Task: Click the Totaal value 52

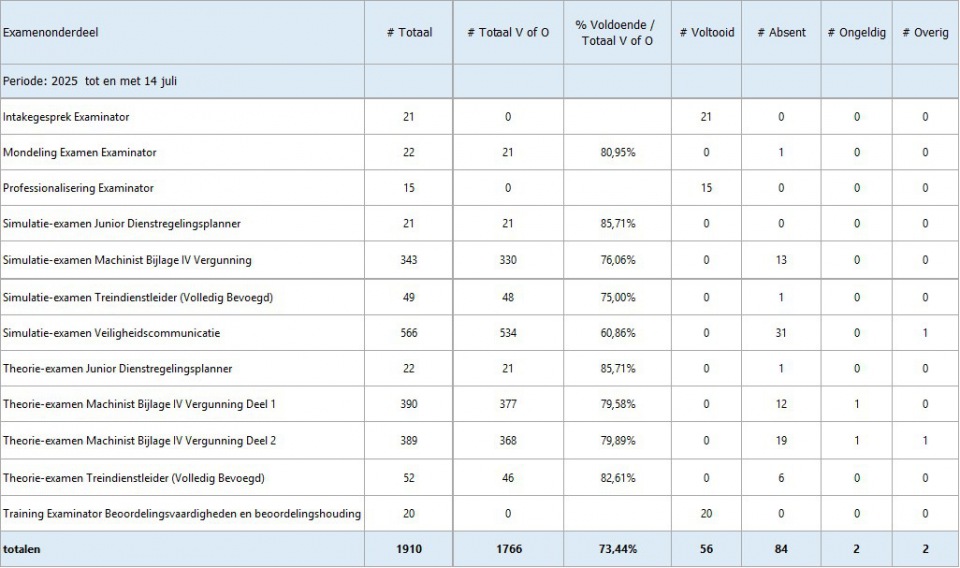Action: (x=409, y=478)
